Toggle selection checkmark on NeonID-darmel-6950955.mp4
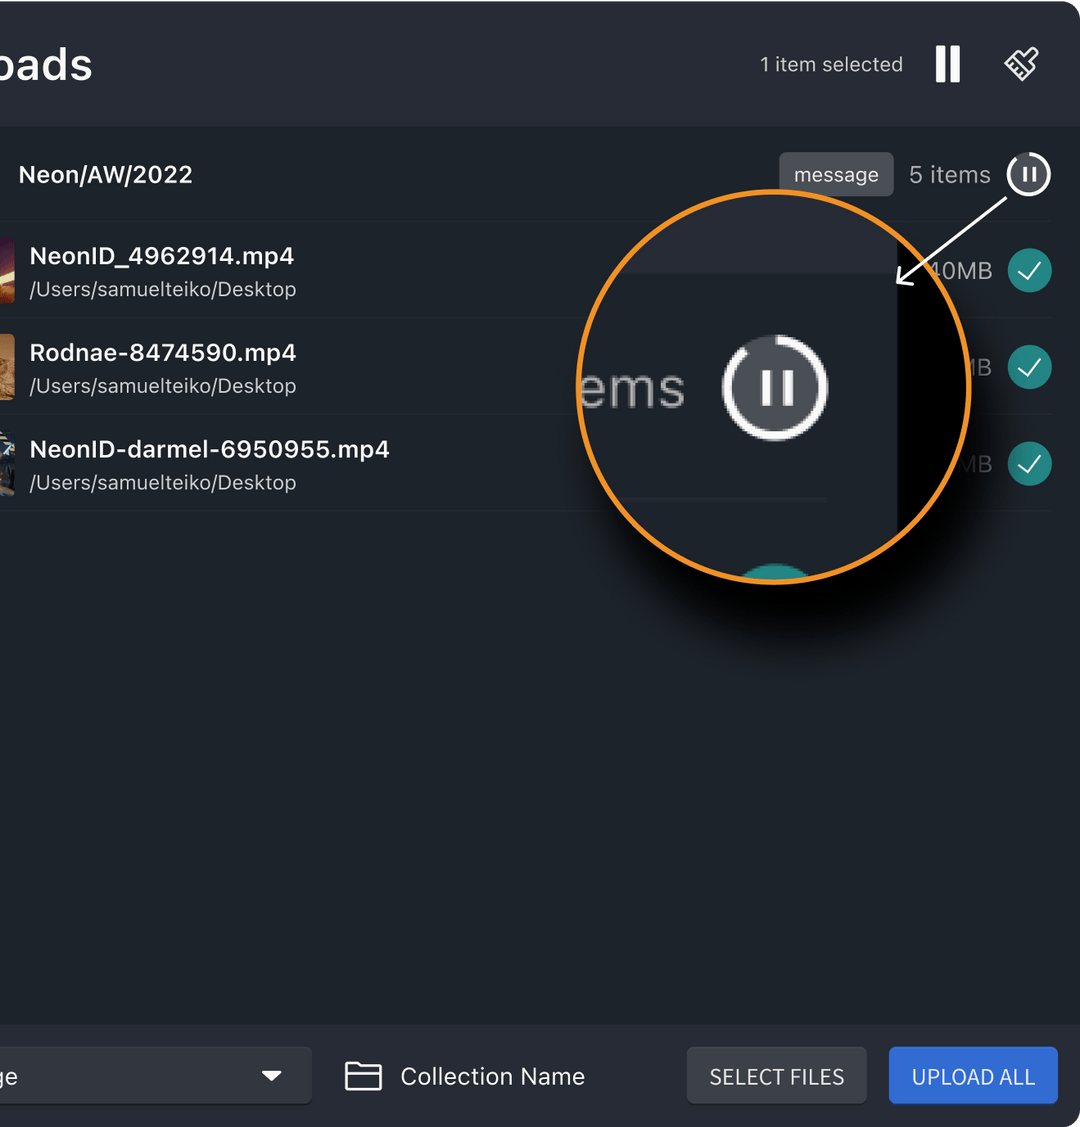Viewport: 1080px width, 1127px height. 1029,464
